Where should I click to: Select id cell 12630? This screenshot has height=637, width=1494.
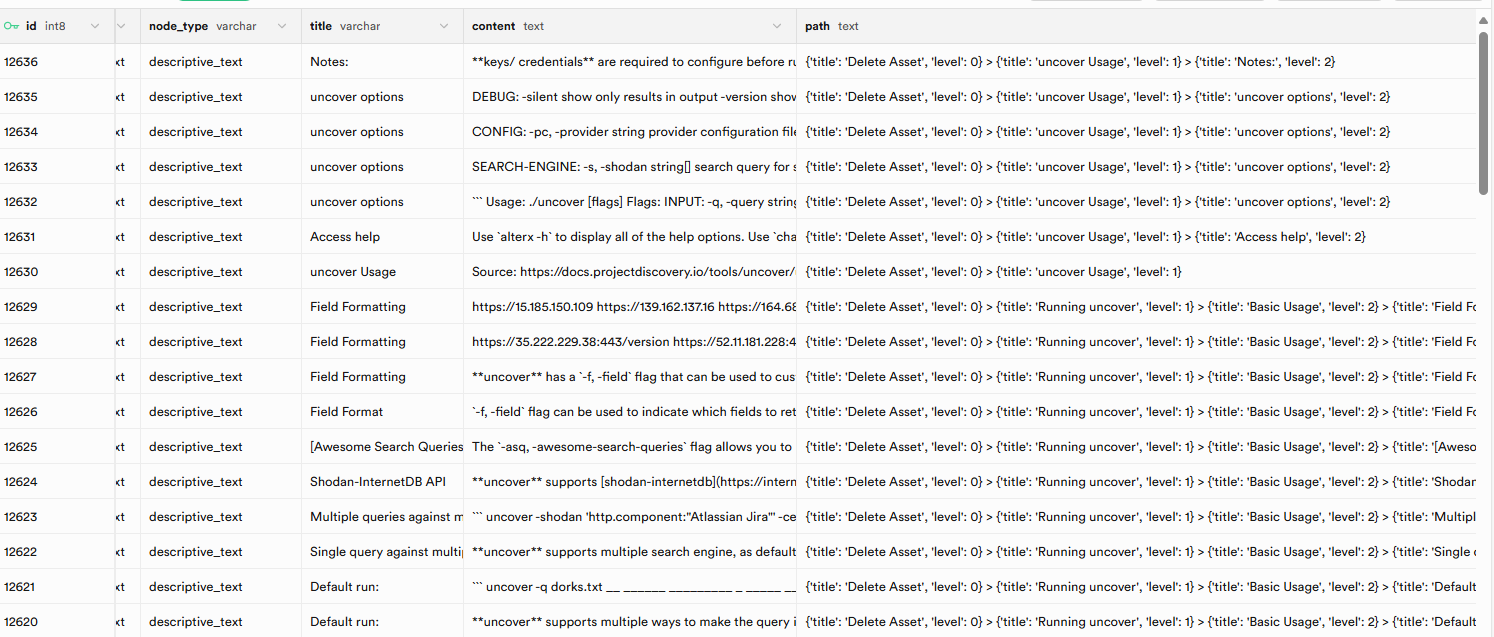57,272
